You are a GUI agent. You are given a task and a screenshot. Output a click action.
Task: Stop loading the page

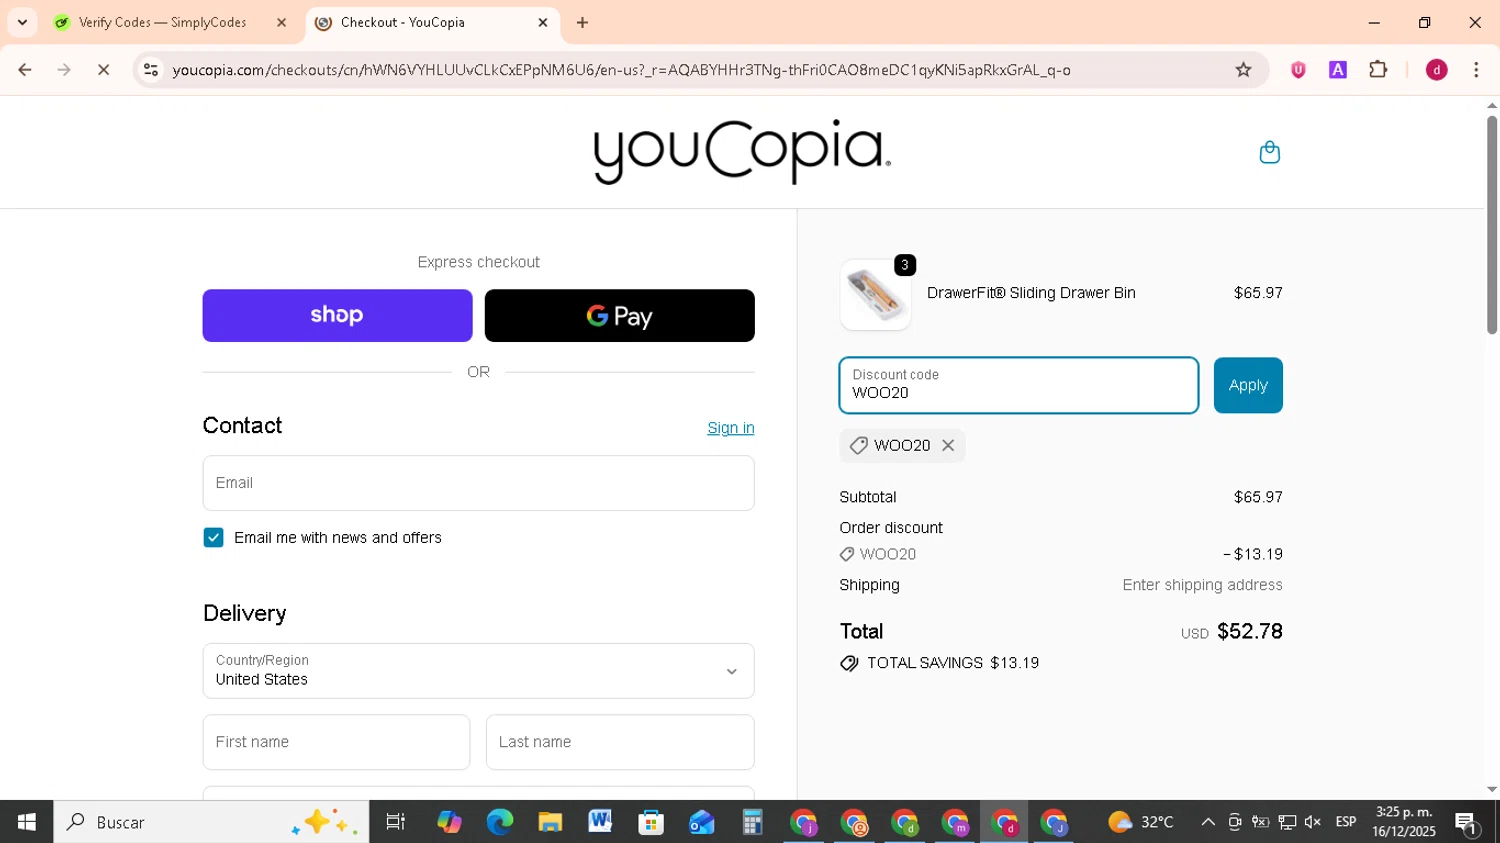103,70
